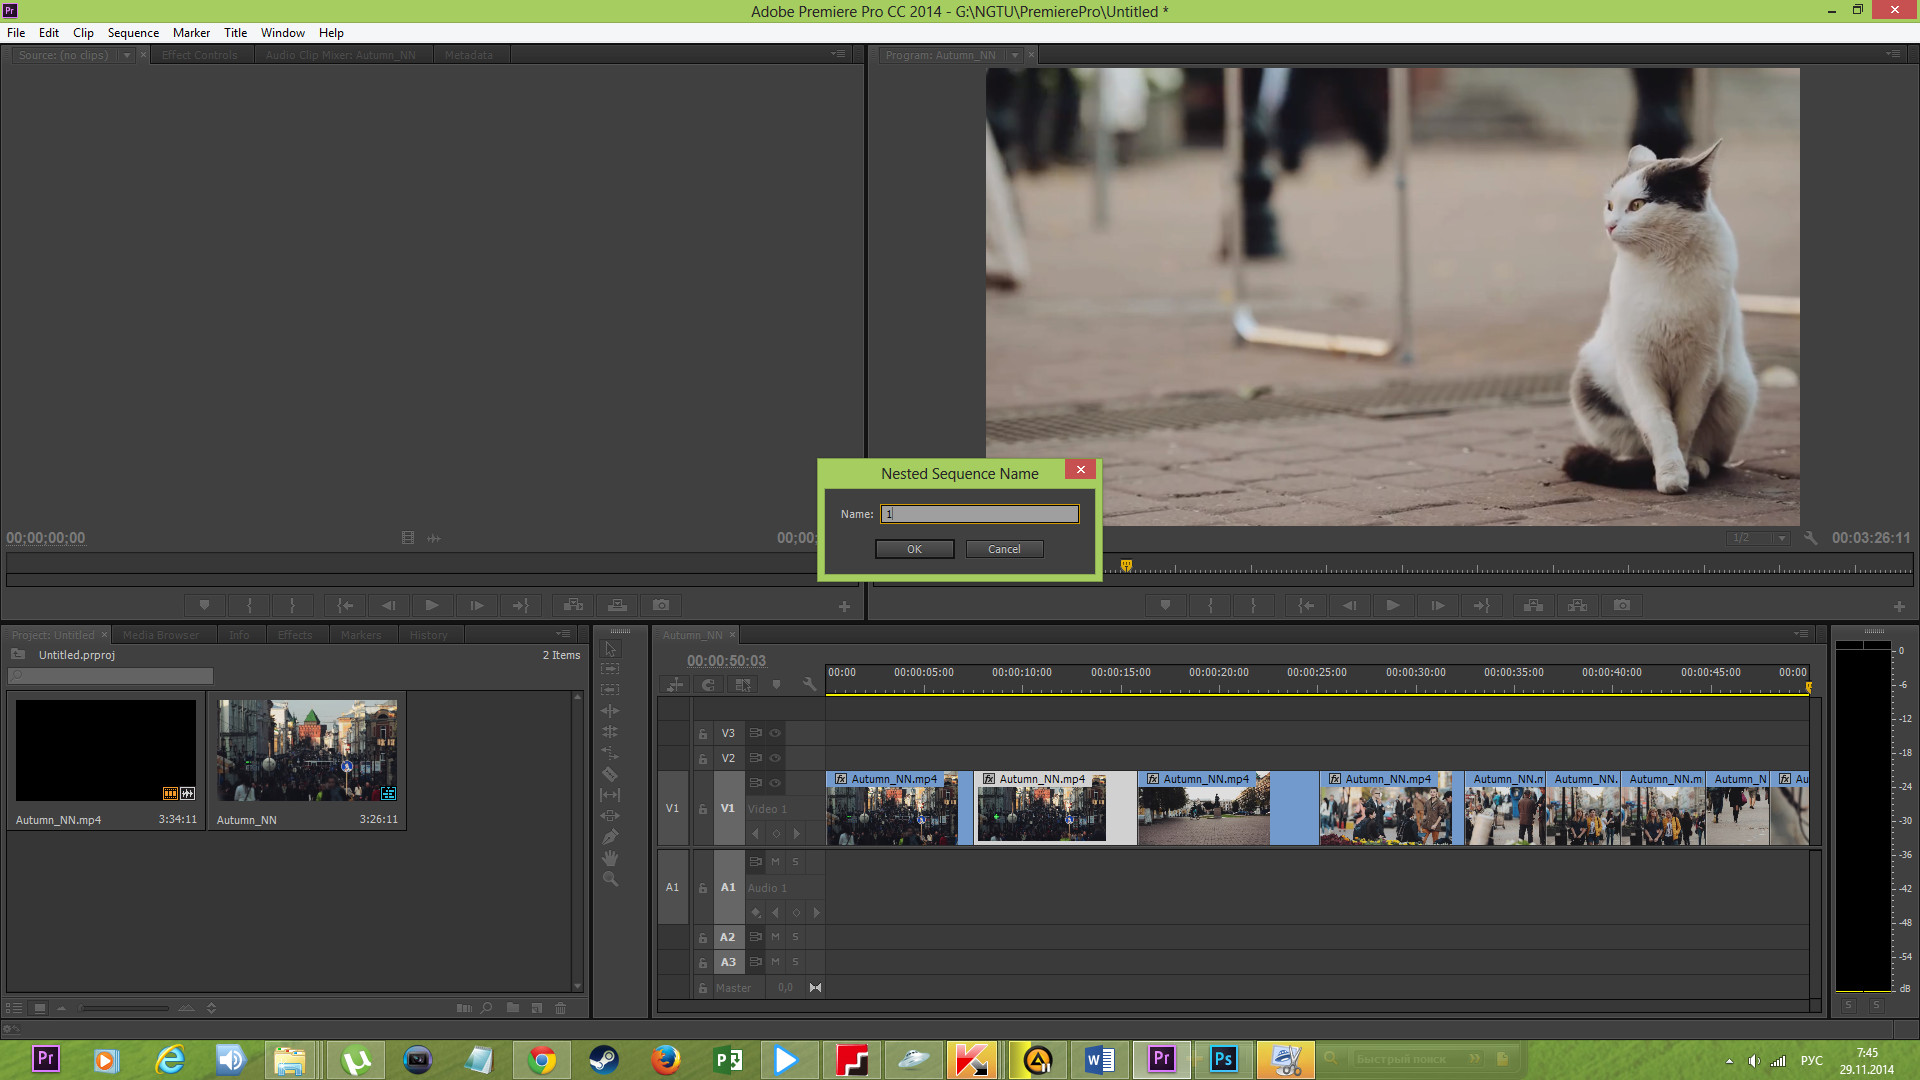Mute the A1 audio track

(775, 861)
